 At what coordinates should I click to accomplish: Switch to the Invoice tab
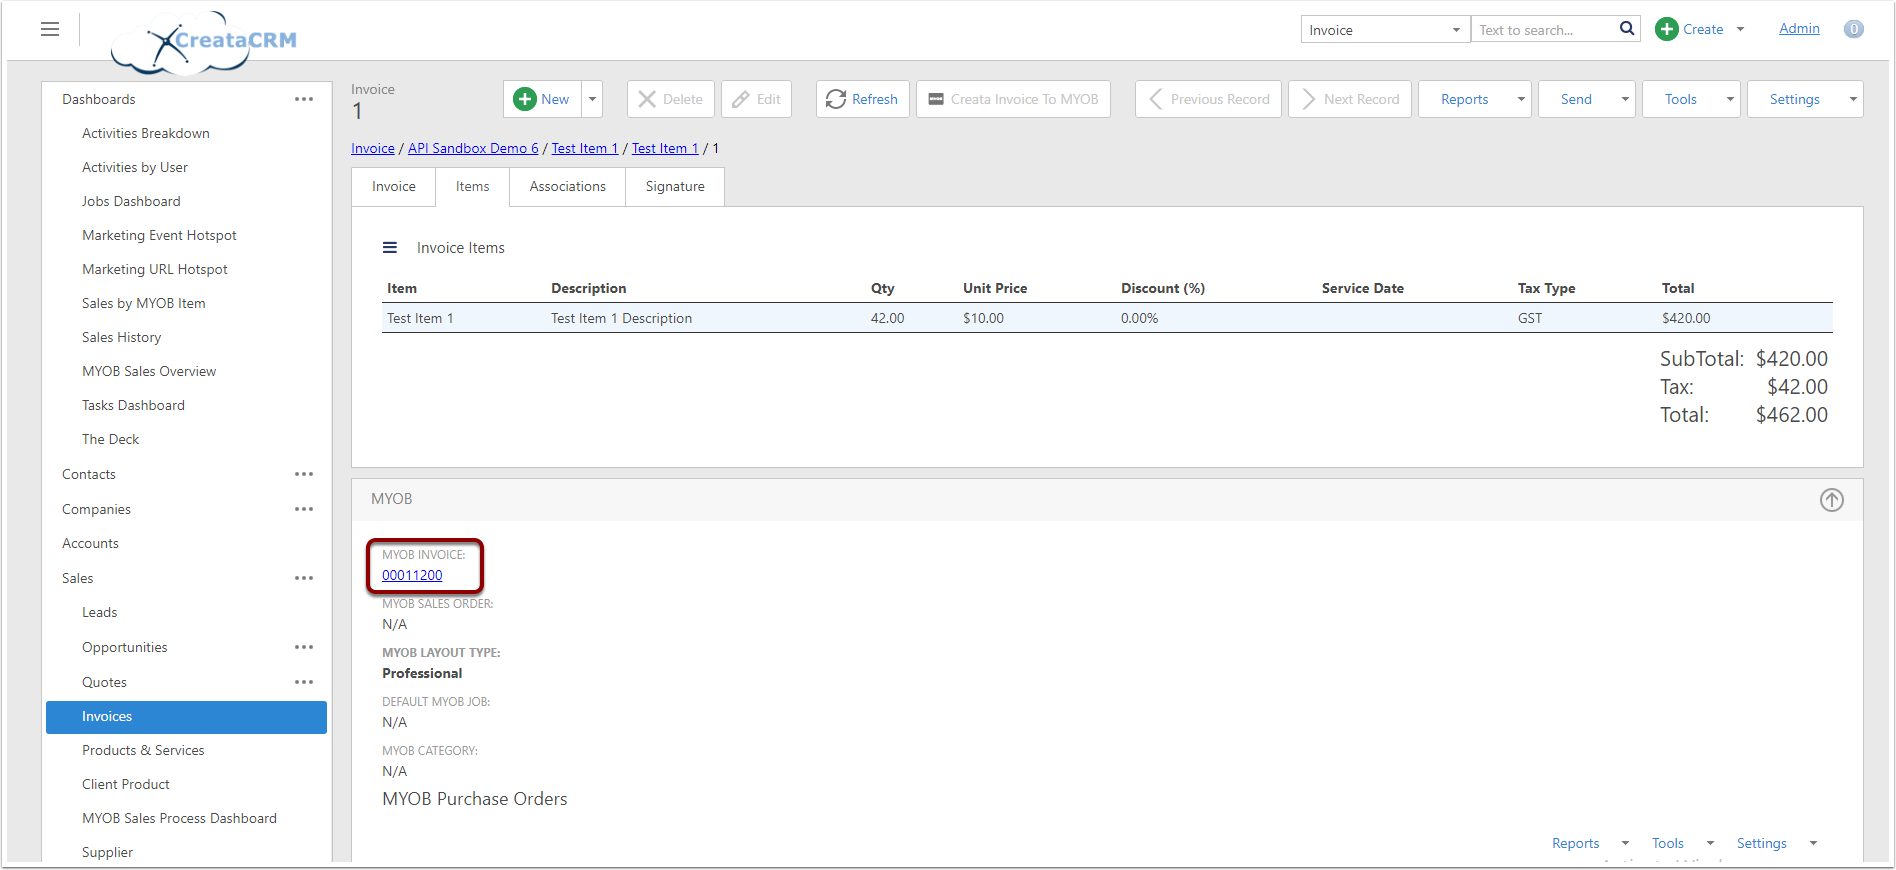coord(394,187)
